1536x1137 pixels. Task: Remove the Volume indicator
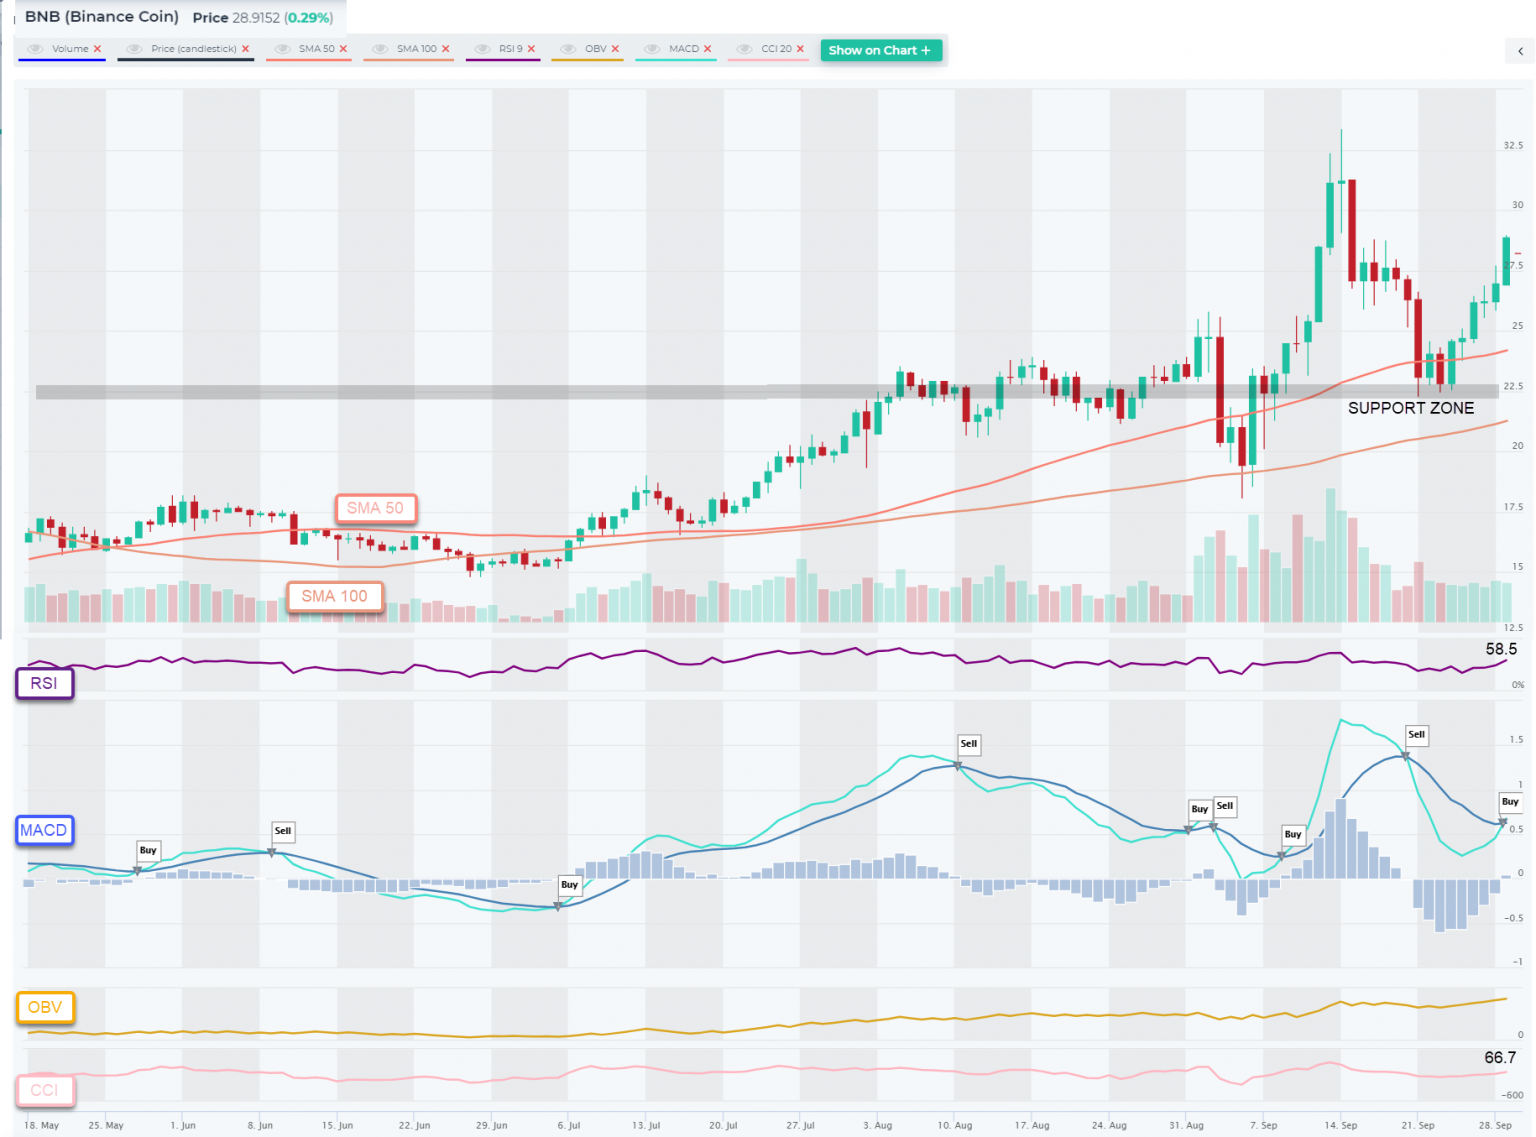tap(97, 48)
